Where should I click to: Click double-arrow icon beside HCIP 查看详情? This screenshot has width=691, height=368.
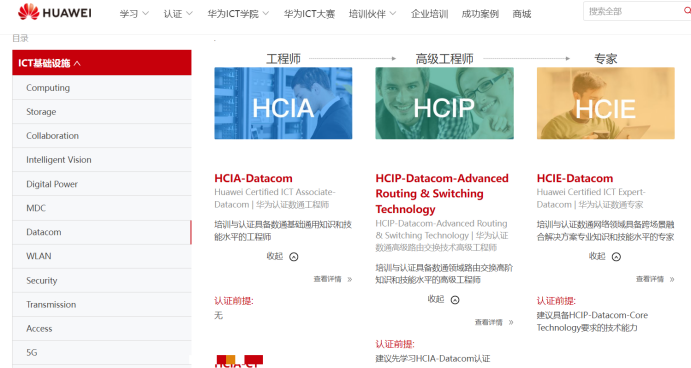pyautogui.click(x=511, y=322)
